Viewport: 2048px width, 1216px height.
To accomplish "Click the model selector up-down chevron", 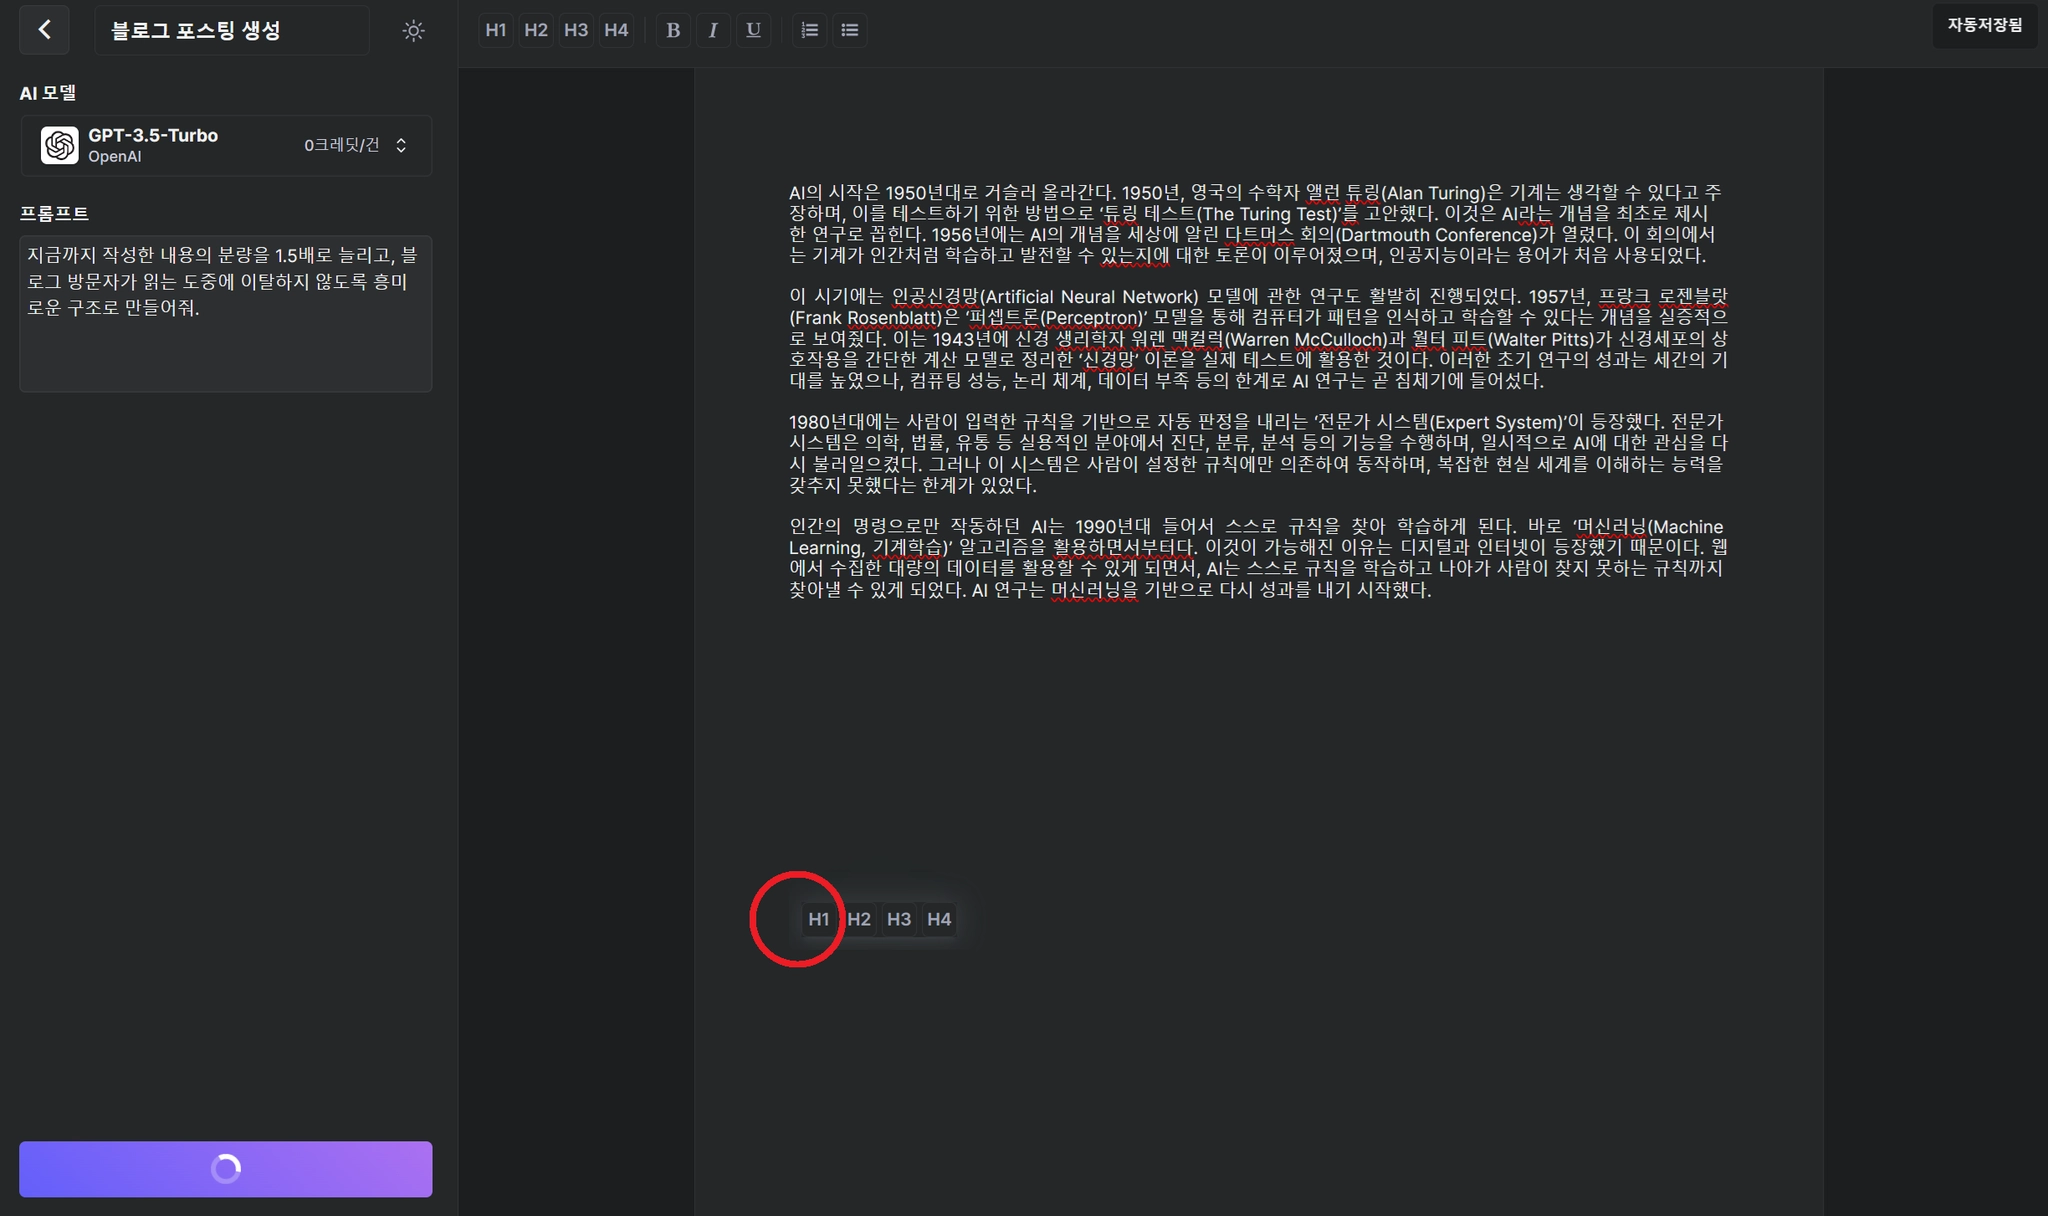I will click(401, 146).
